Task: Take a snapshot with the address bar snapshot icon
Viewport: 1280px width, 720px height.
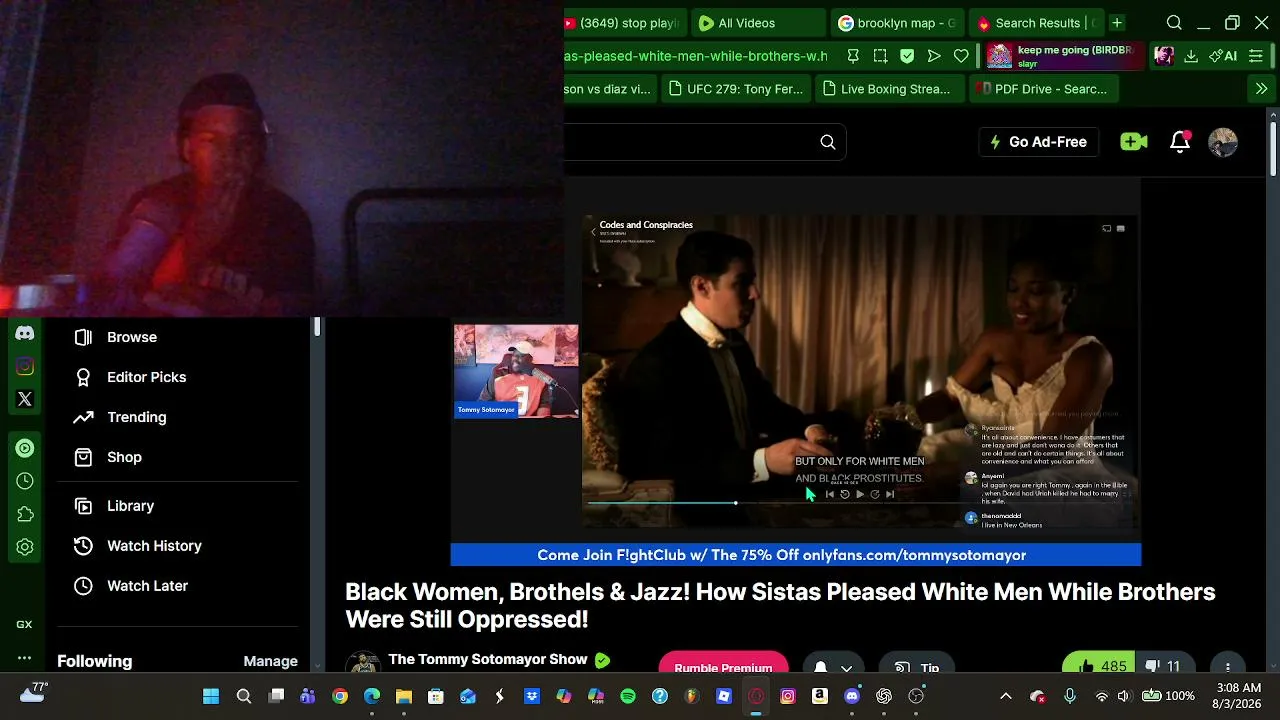Action: coord(880,56)
